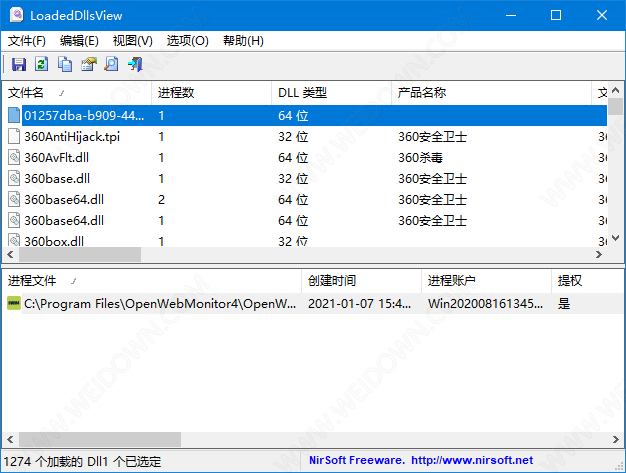Click the 2021-01-07 15:4... creation time cell

[x=359, y=304]
